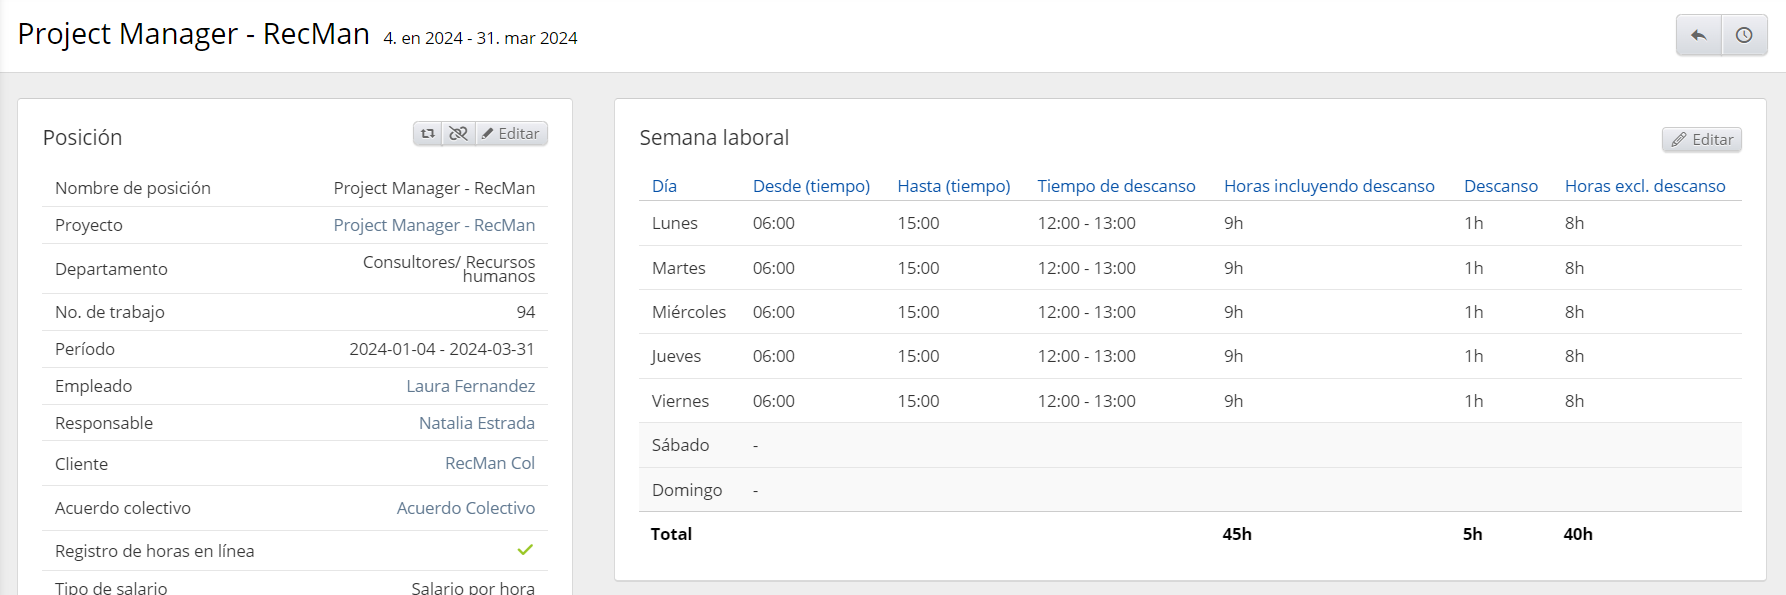1786x595 pixels.
Task: Sort by Desde (tiempo) column header
Action: coord(811,186)
